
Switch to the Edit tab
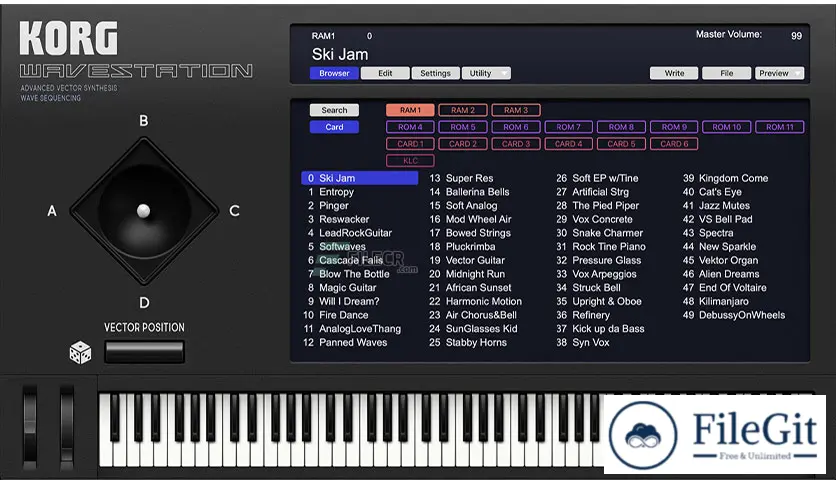(x=385, y=73)
